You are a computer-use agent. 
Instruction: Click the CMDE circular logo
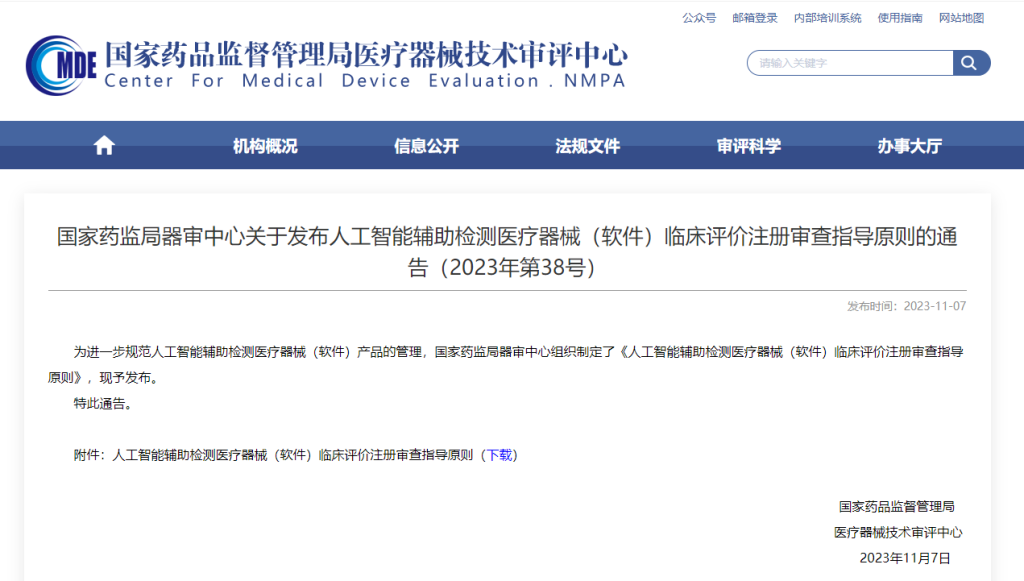pos(60,66)
